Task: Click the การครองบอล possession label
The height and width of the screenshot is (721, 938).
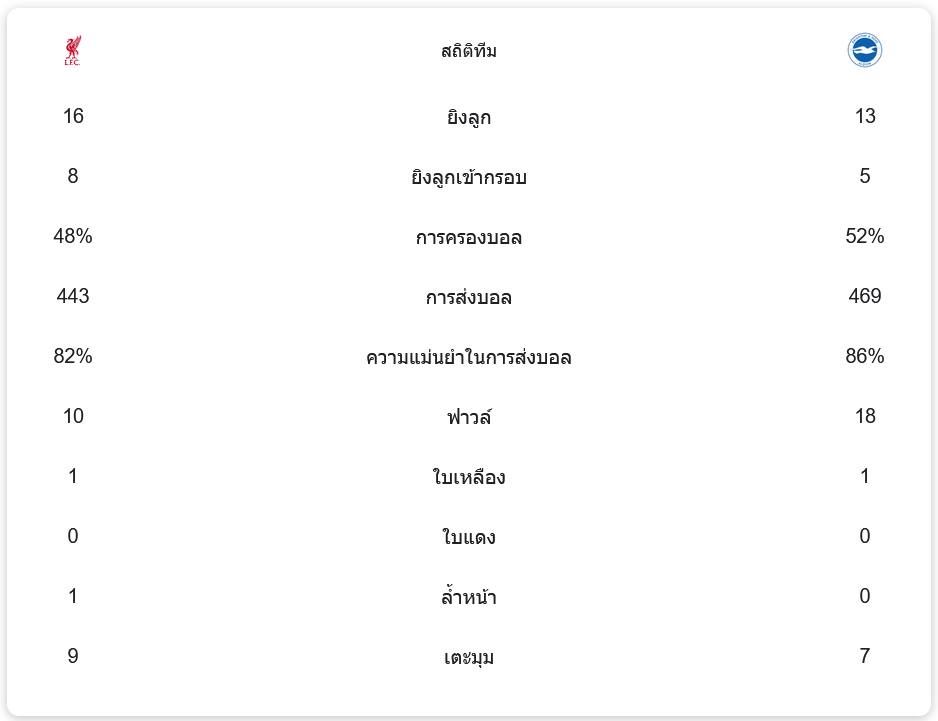Action: (469, 238)
